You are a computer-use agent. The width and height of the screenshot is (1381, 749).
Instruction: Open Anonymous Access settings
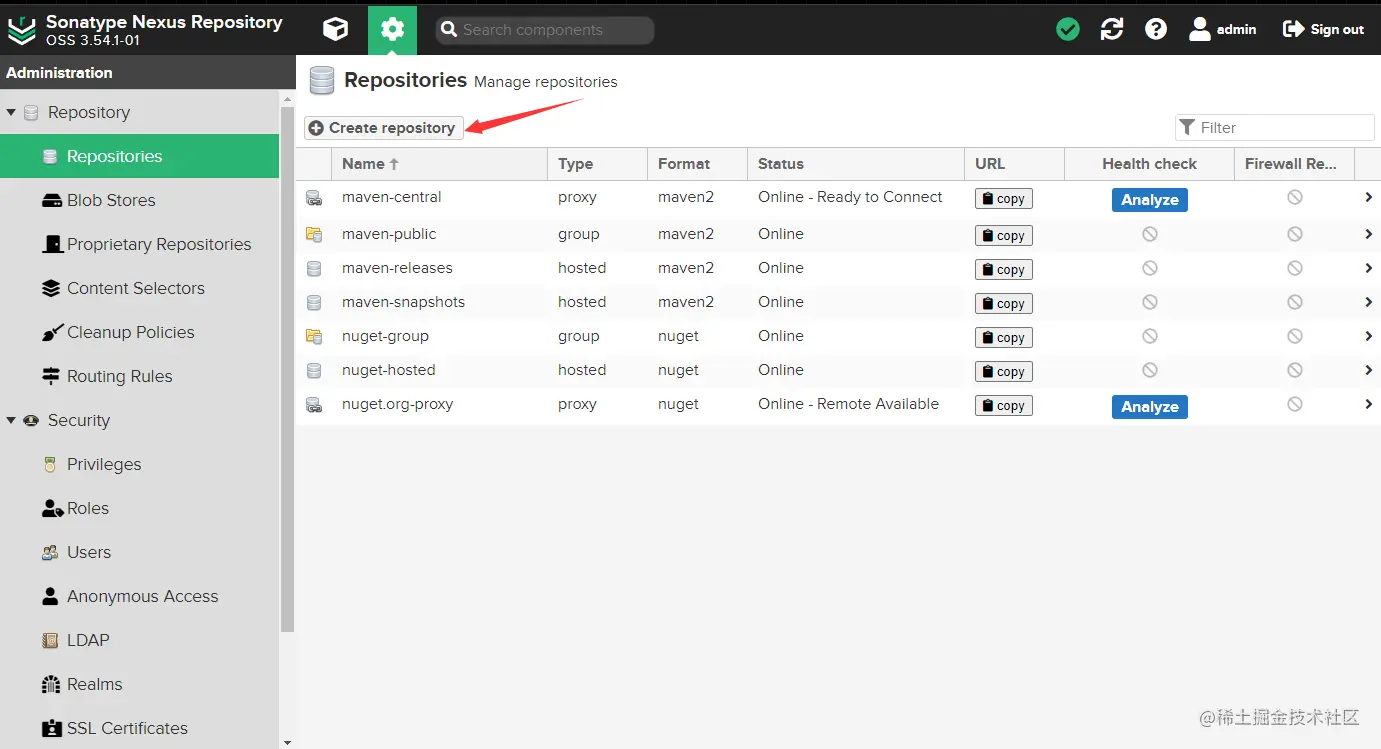pyautogui.click(x=140, y=596)
